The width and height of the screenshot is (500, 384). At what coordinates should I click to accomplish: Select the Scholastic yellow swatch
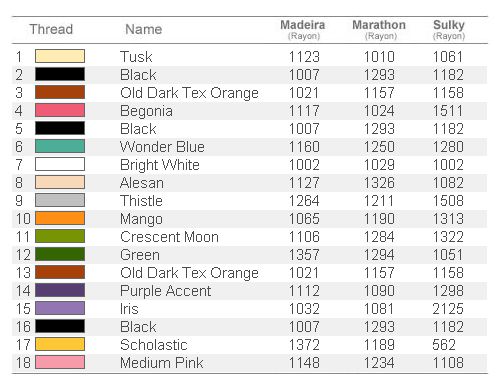tap(60, 344)
